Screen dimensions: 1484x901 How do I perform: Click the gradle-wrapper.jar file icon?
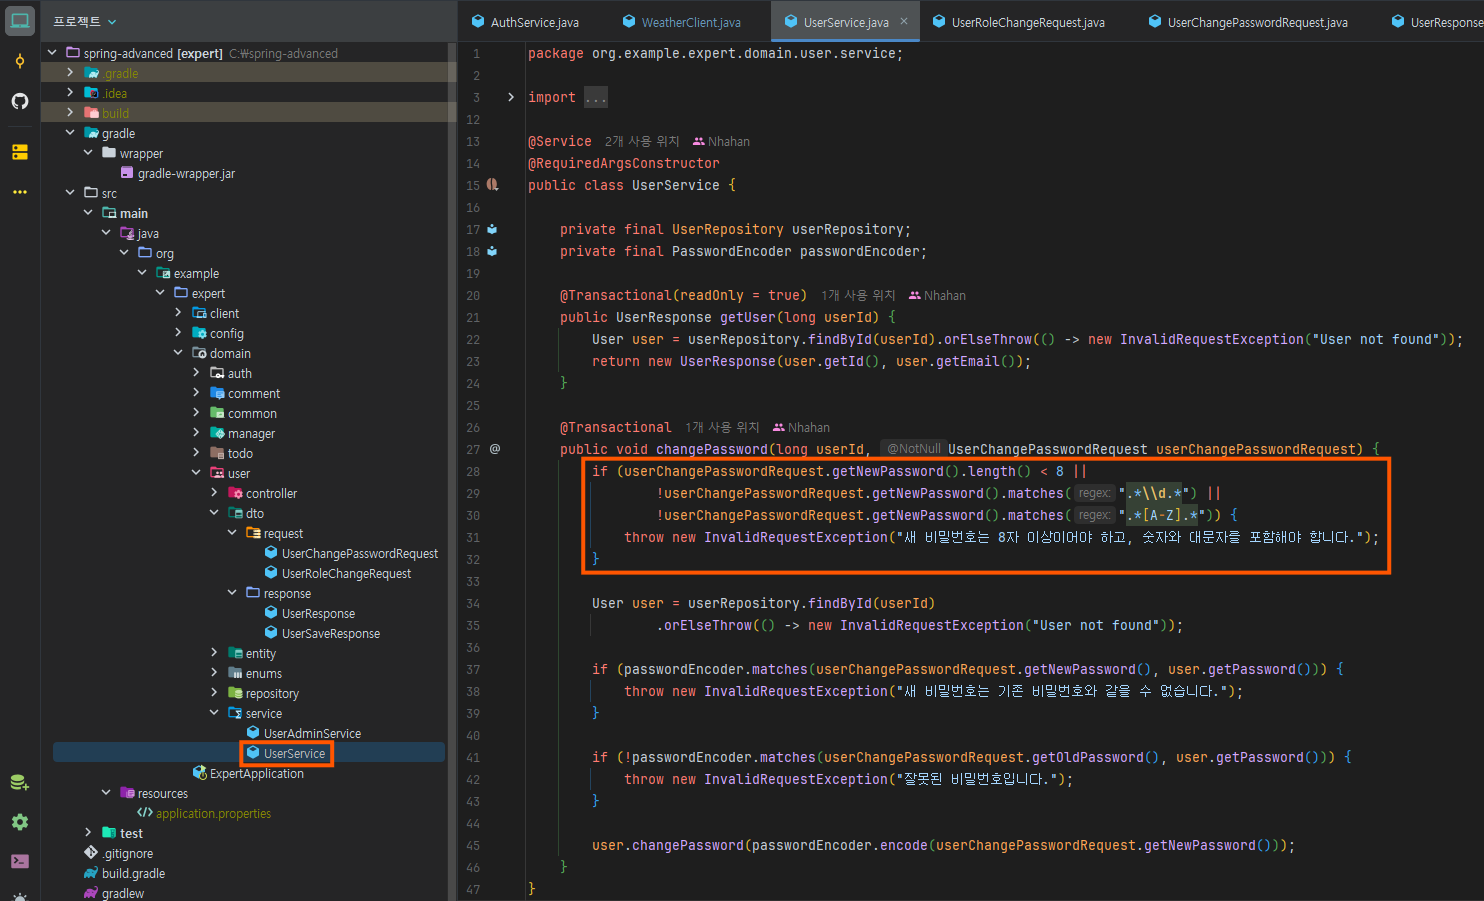tap(127, 173)
